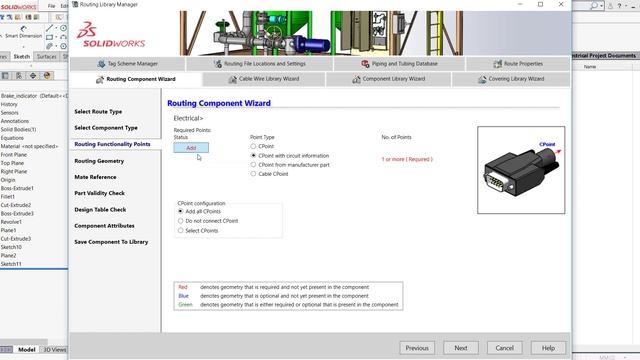The image size is (640, 360).
Task: Open the ConfigurationManager tab icon
Action: coord(19,76)
